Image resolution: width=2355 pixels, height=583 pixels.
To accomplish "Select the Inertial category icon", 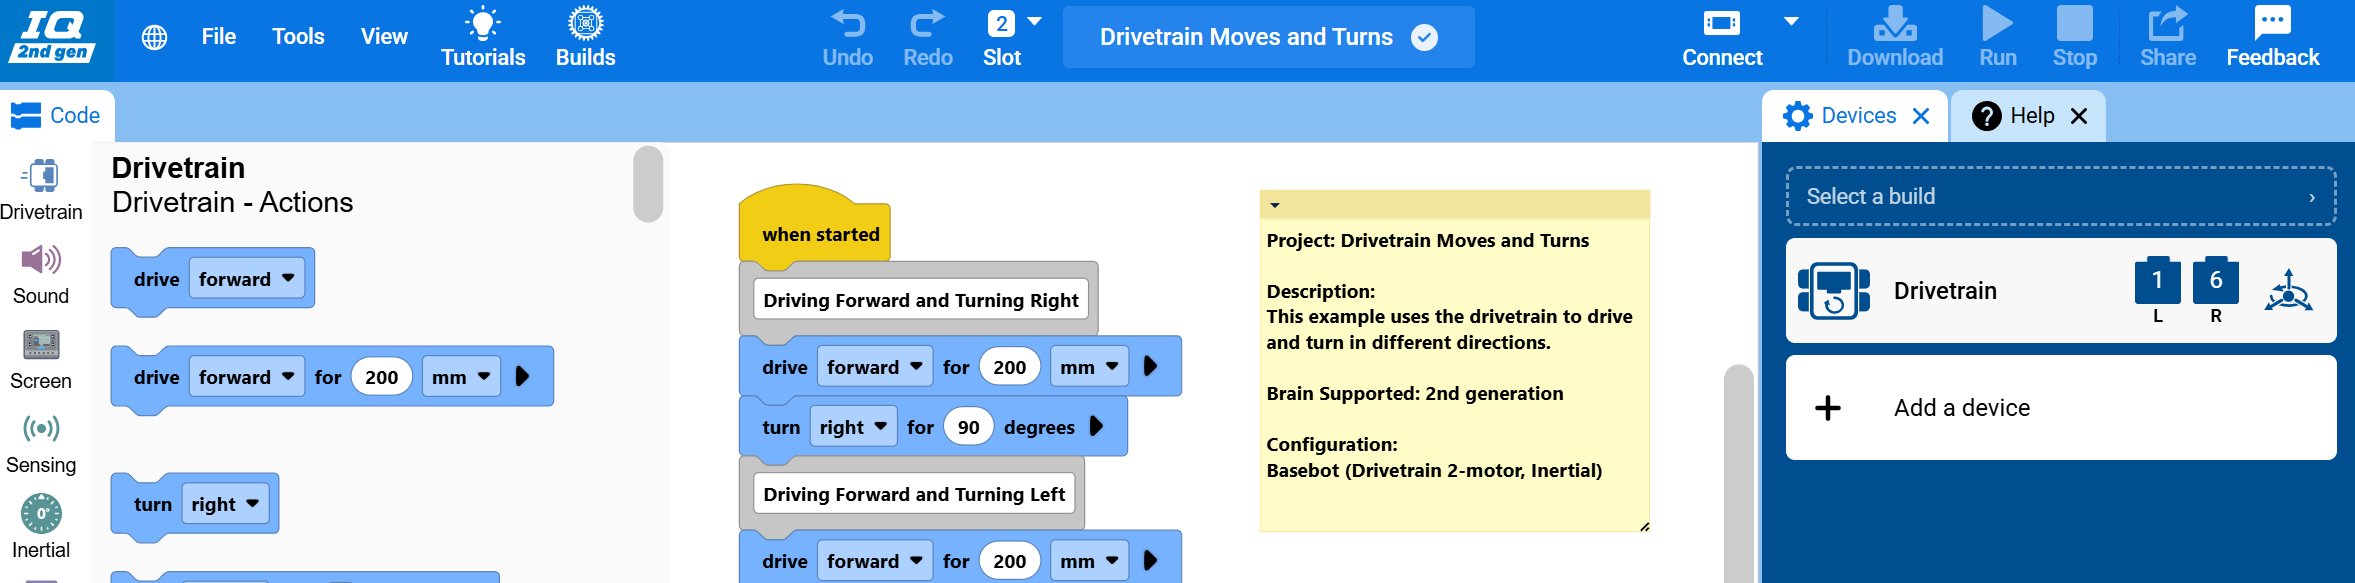I will 41,514.
